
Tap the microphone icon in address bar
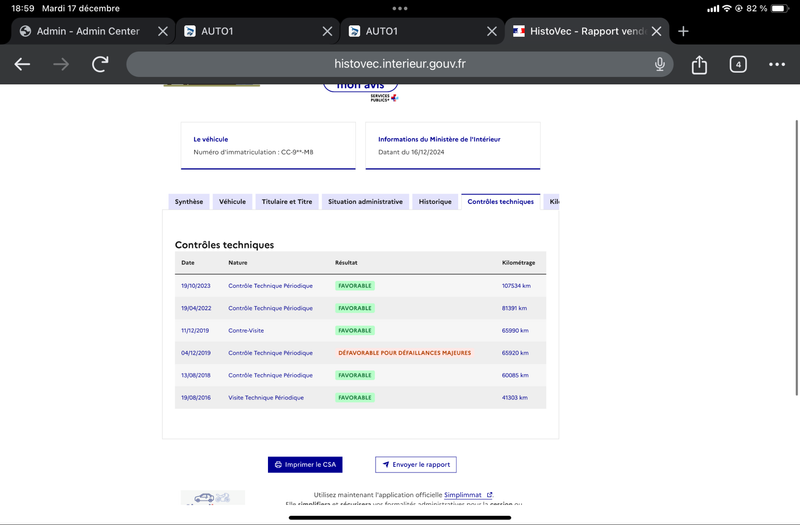click(660, 64)
